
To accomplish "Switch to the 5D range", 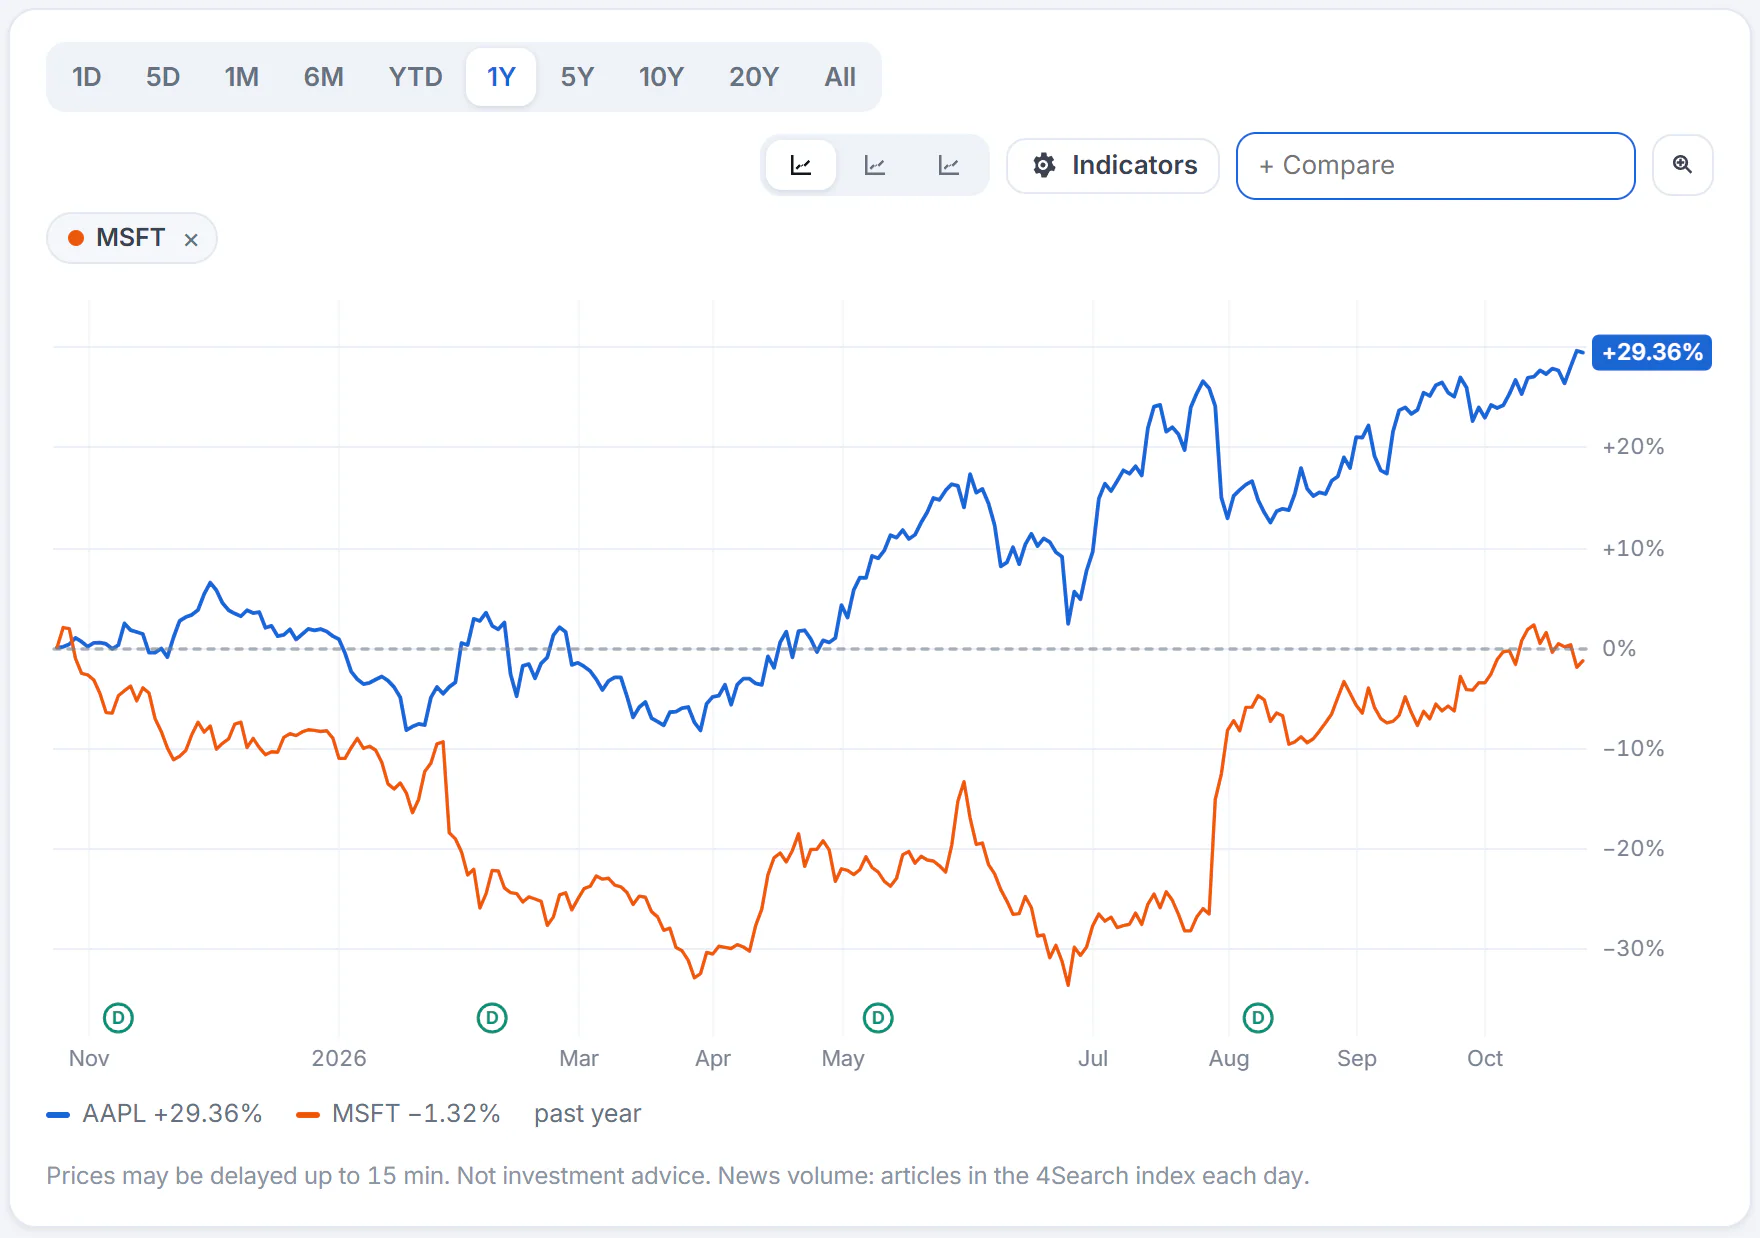I will tap(163, 77).
